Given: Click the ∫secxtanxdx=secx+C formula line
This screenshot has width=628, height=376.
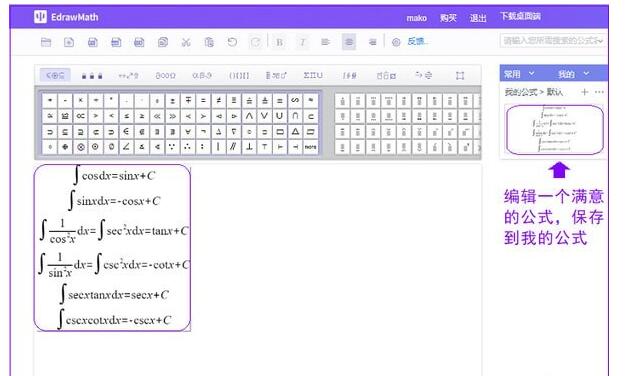Looking at the screenshot, I should pos(114,295).
